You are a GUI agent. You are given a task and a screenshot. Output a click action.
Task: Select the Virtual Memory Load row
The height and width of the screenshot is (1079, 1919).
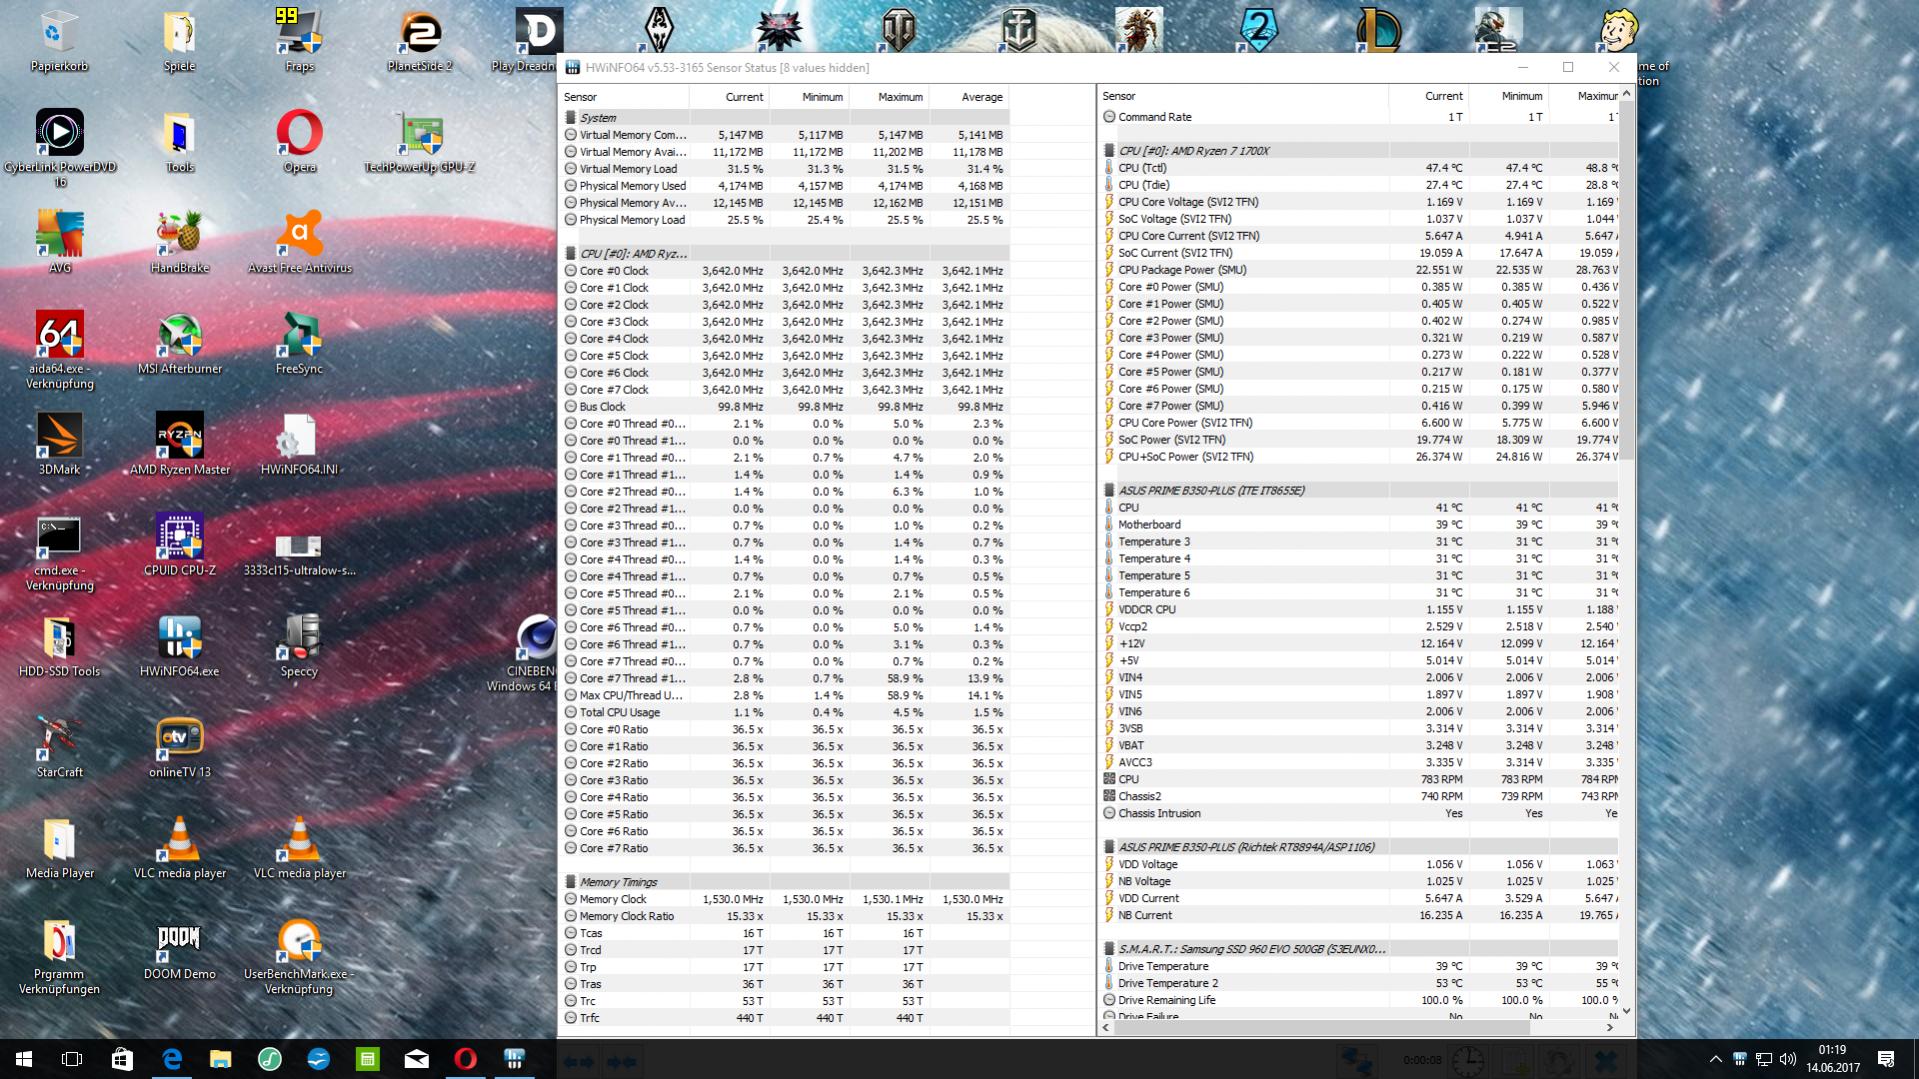pos(785,169)
